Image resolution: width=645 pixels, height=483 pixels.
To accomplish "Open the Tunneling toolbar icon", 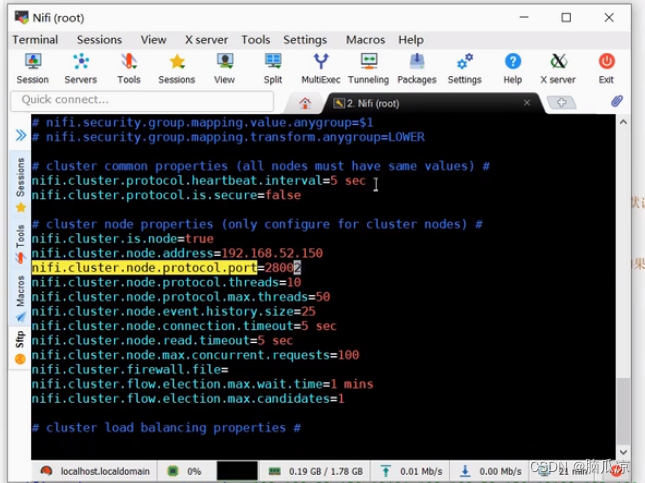I will point(369,68).
